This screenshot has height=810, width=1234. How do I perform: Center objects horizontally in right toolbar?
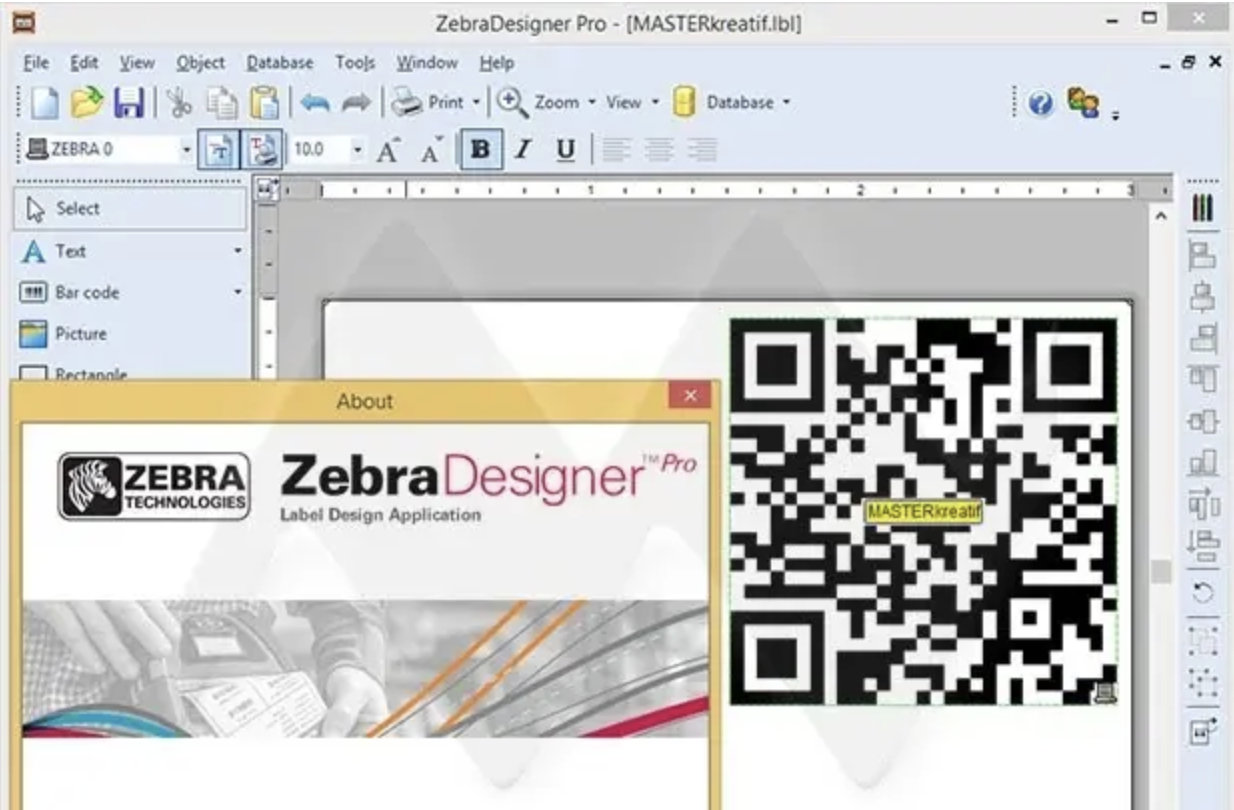coord(1203,297)
